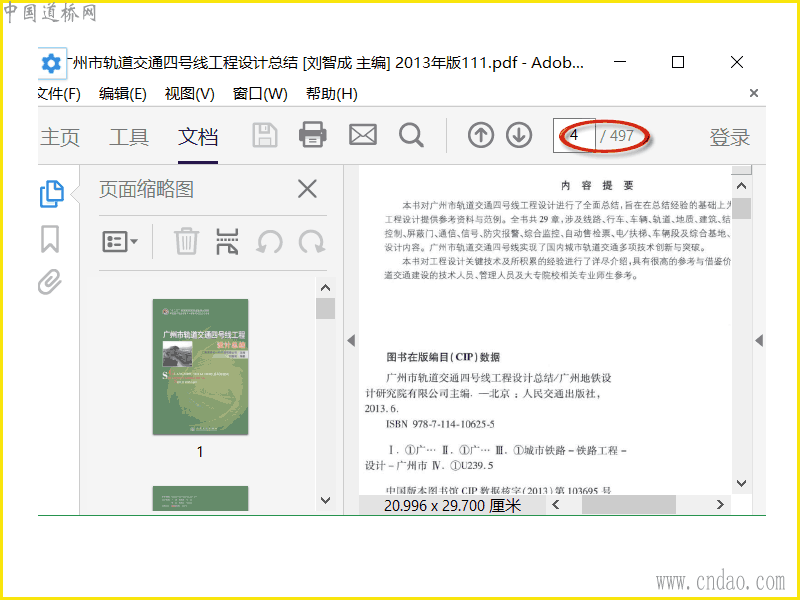Click the document vertical scroll up arrow
800x600 pixels.
[x=741, y=186]
